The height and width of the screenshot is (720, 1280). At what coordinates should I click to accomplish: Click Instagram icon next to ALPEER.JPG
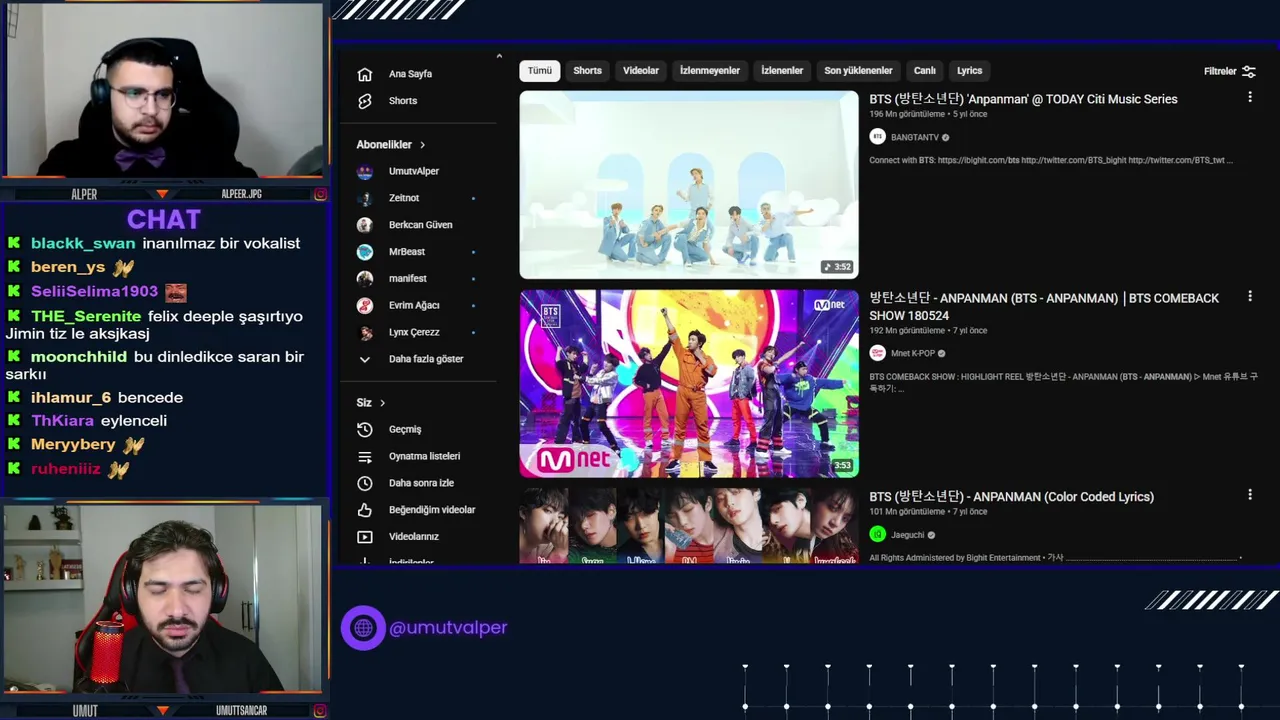[320, 194]
